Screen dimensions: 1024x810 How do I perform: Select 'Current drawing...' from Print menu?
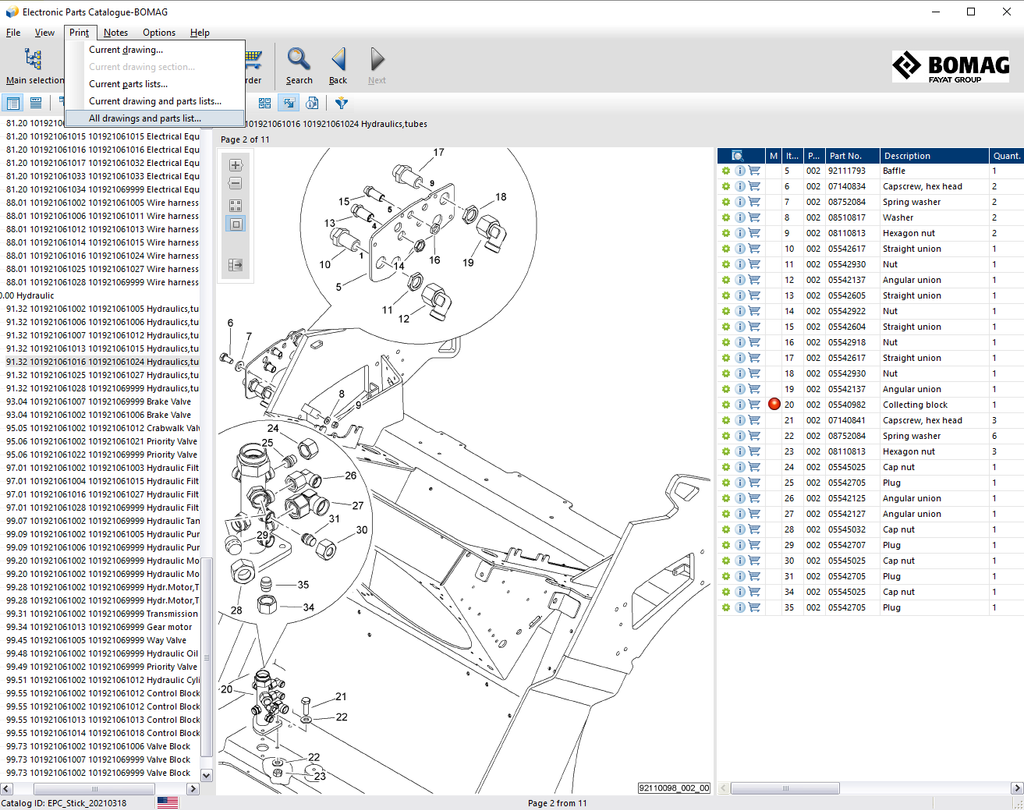click(x=126, y=50)
